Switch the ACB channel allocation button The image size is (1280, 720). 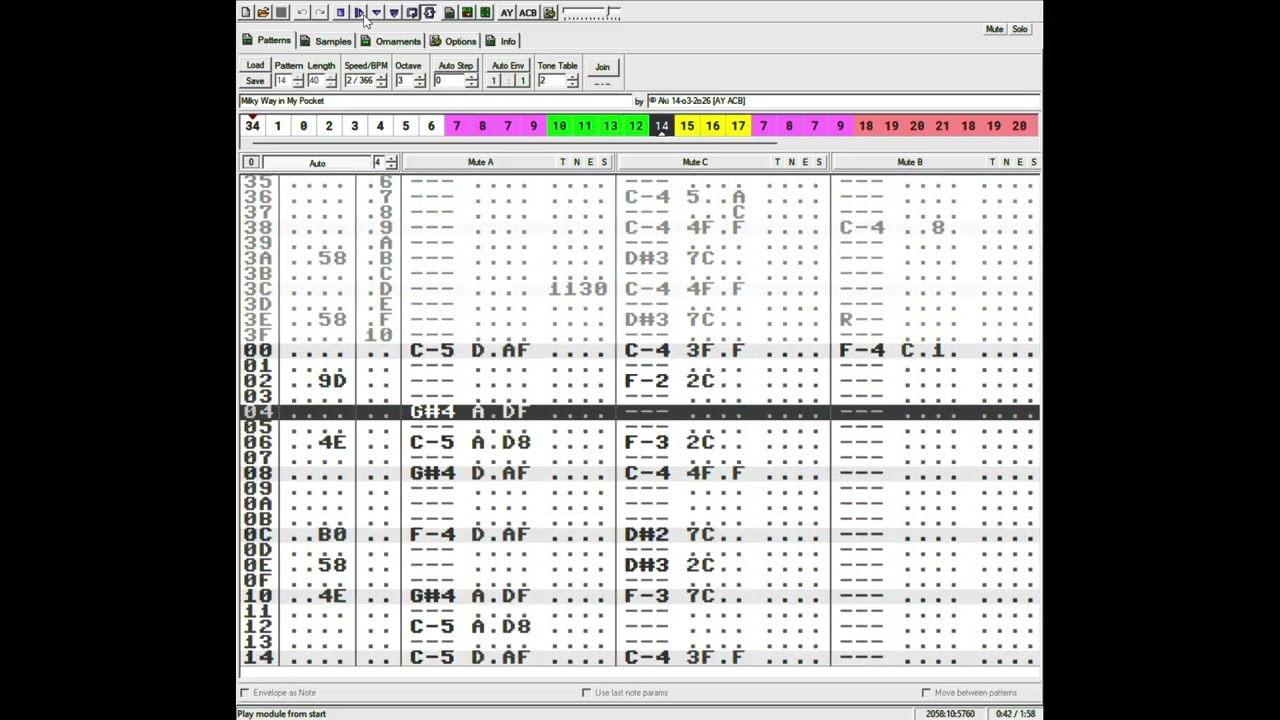pos(528,12)
